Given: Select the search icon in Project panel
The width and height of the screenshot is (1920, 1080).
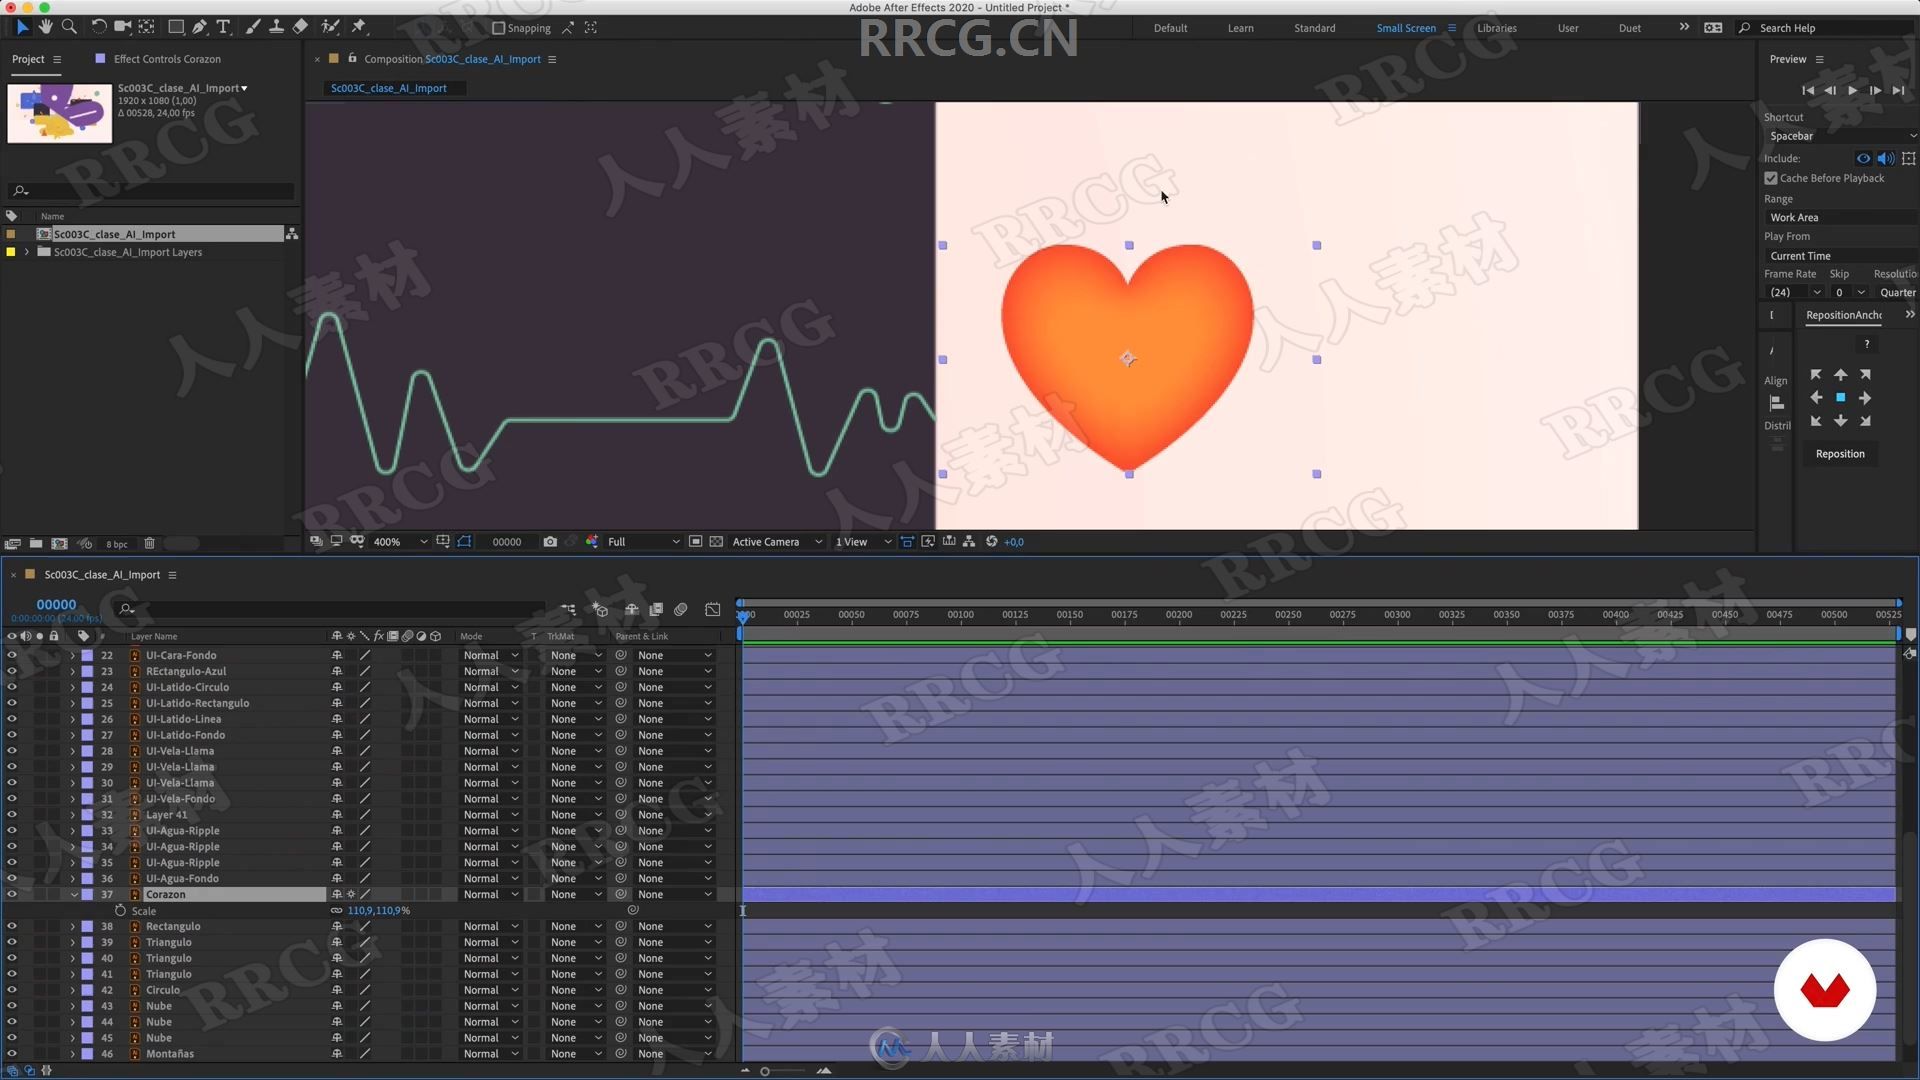Looking at the screenshot, I should click(x=20, y=190).
